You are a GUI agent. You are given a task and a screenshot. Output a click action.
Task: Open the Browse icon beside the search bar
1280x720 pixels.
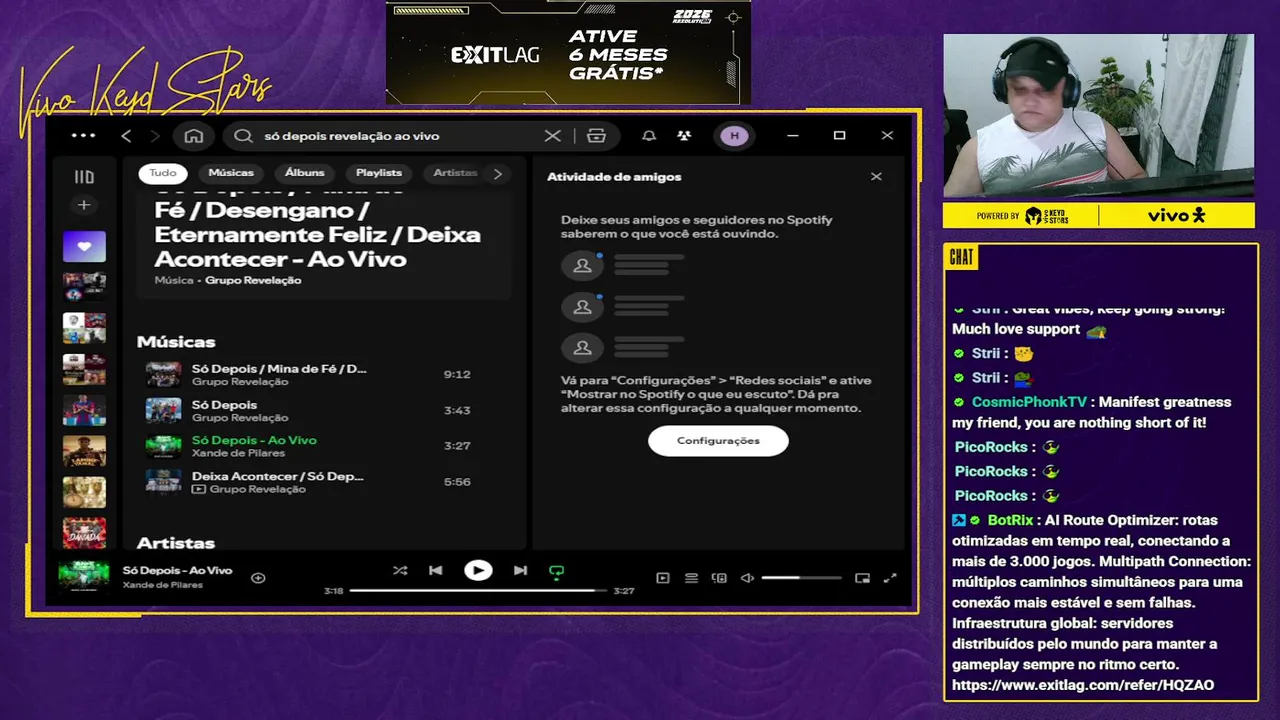[597, 136]
